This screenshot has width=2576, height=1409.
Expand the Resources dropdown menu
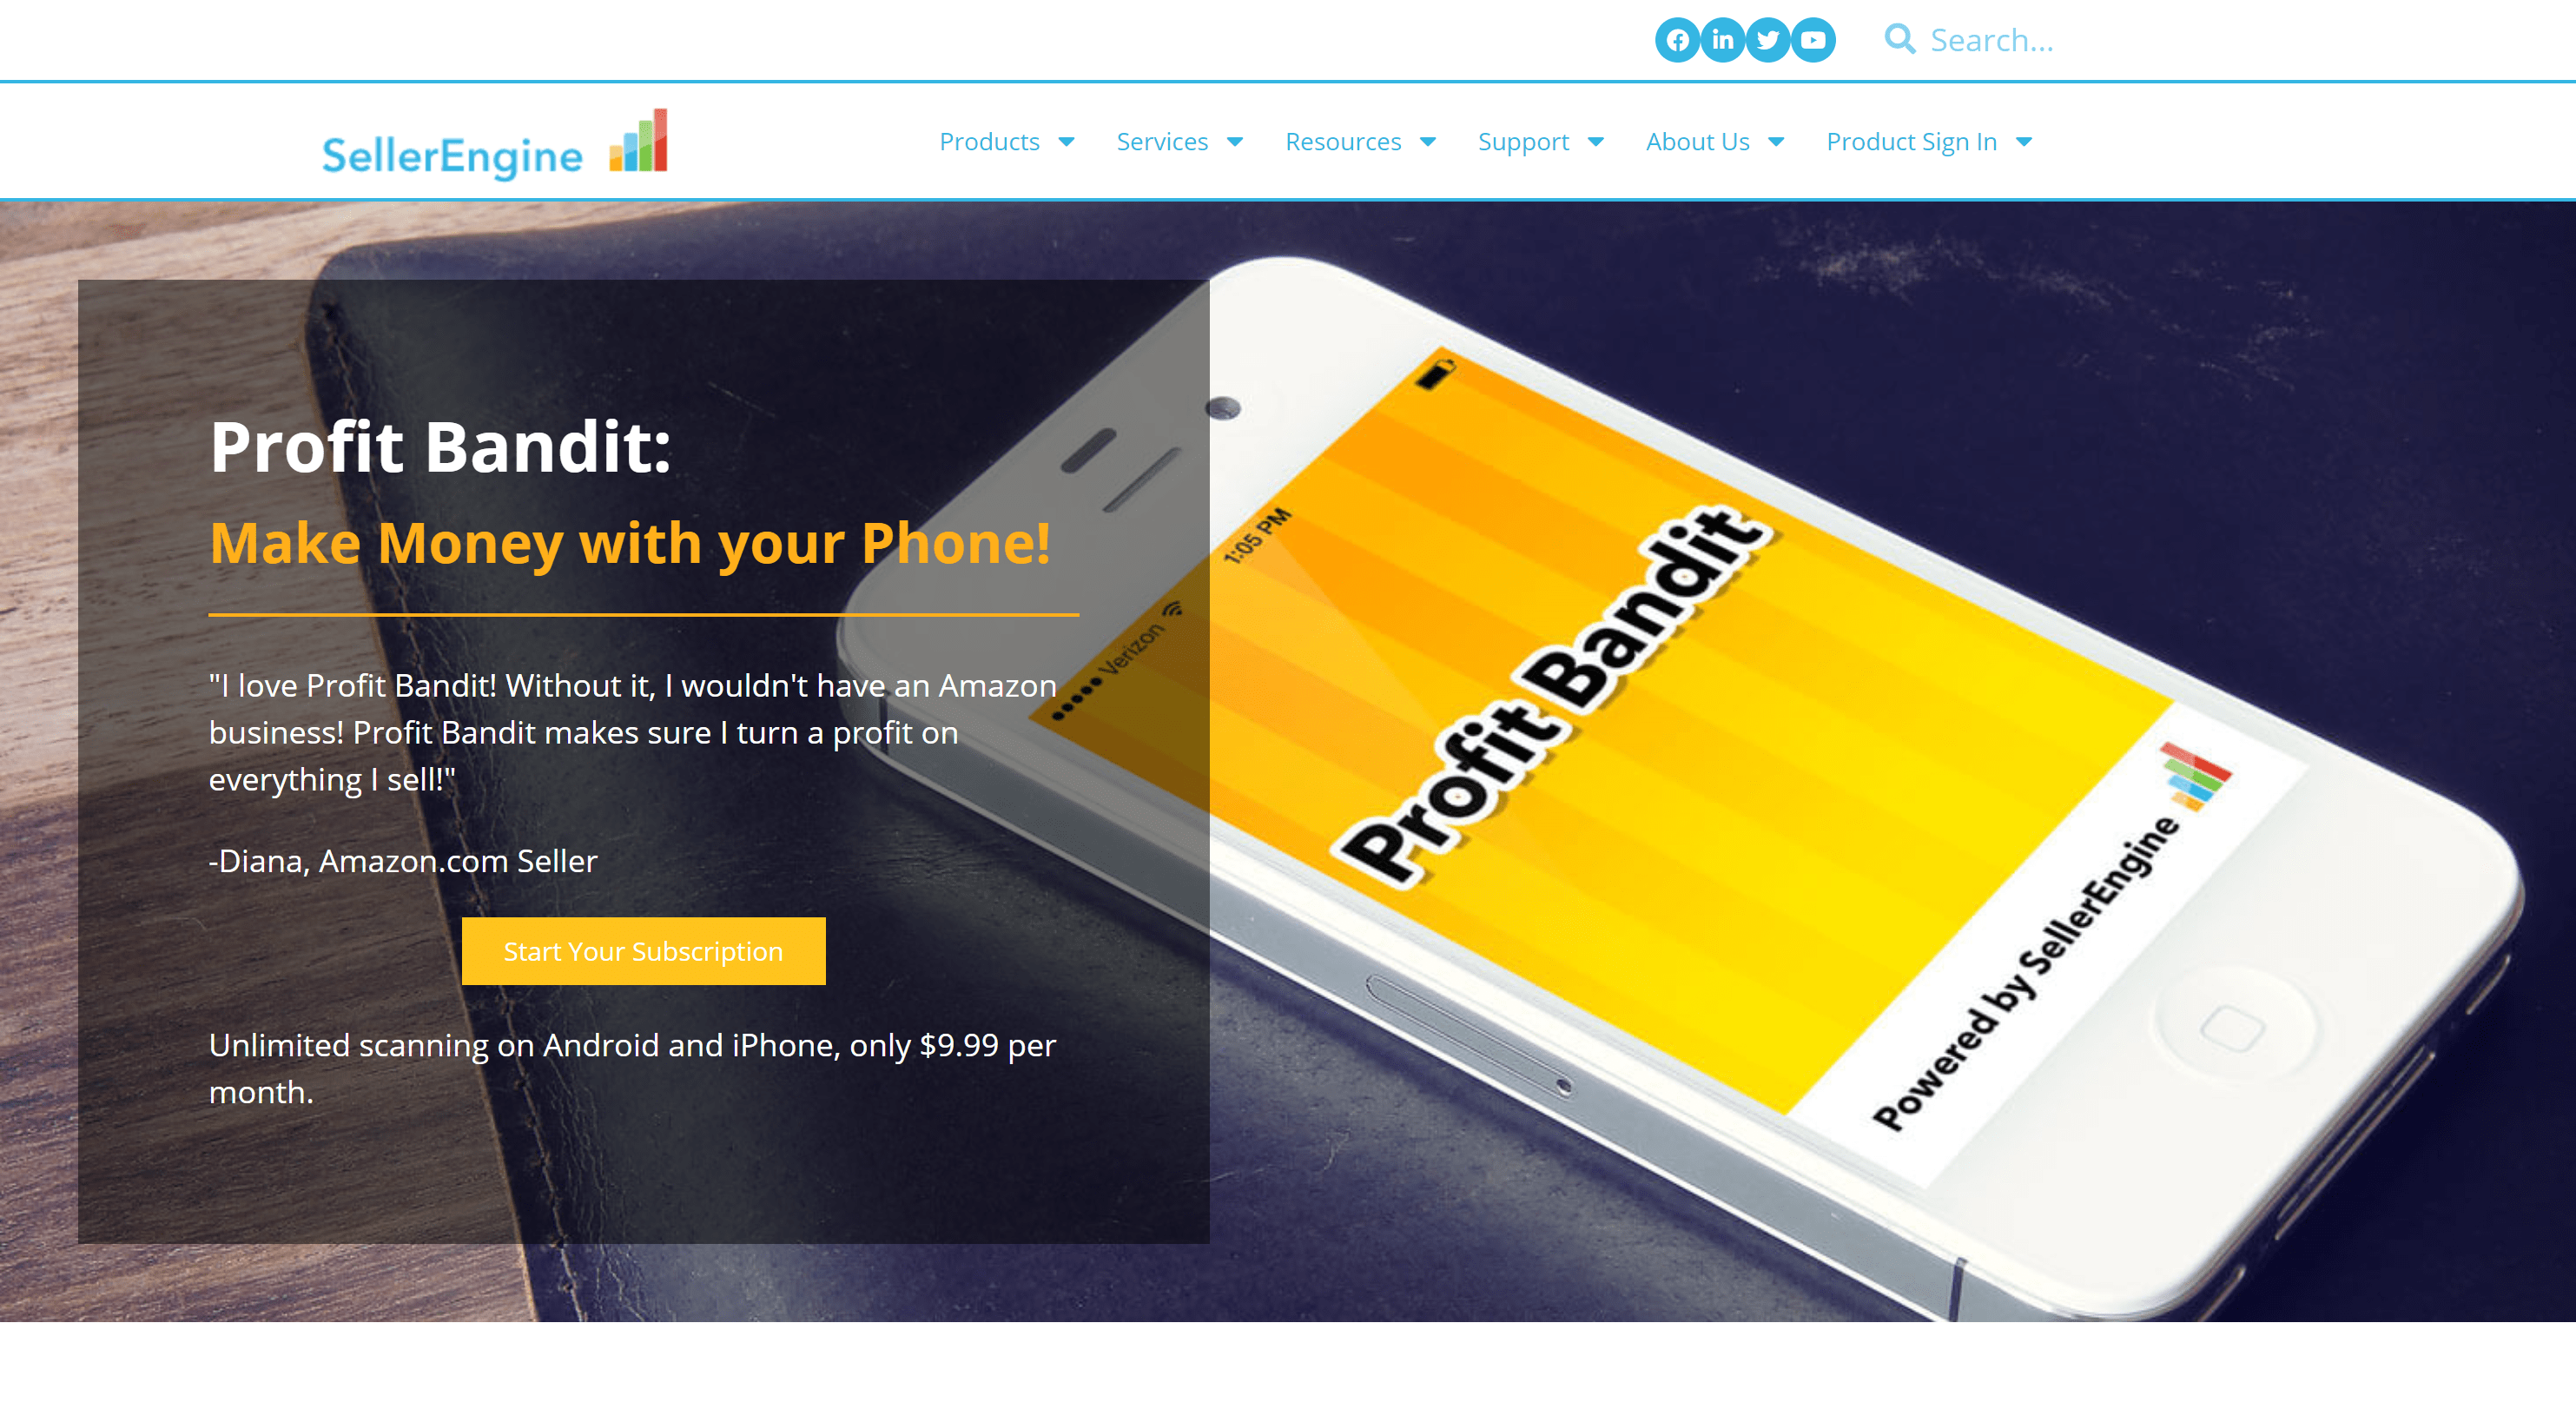(x=1360, y=142)
